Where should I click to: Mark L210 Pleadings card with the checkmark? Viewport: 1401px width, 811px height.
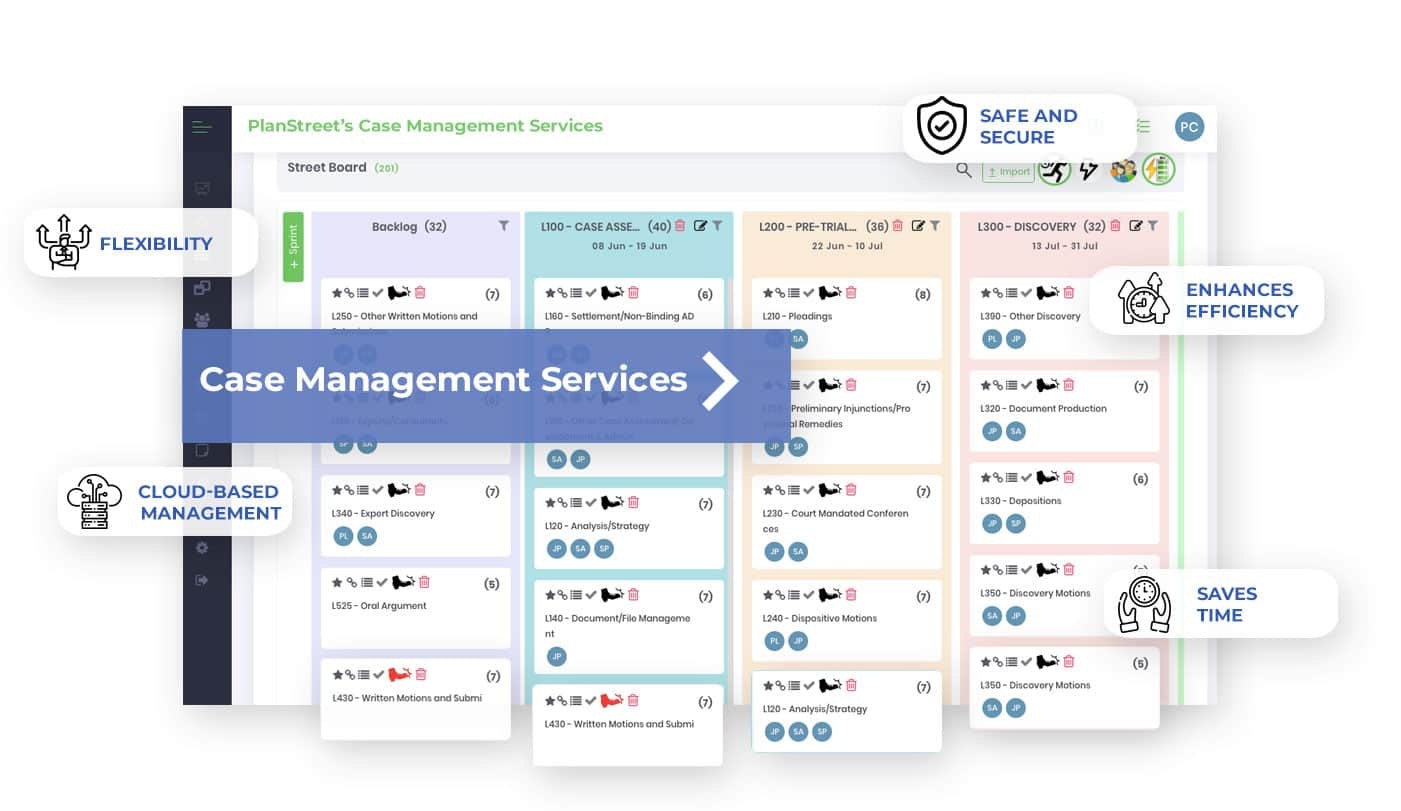pos(808,293)
